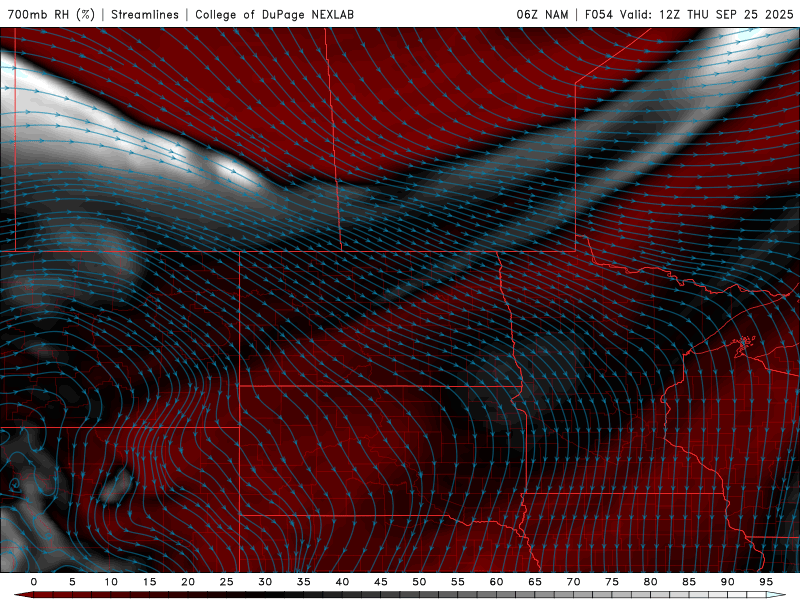The width and height of the screenshot is (800, 600).
Task: Click the colorbar label "85"
Action: tap(689, 582)
